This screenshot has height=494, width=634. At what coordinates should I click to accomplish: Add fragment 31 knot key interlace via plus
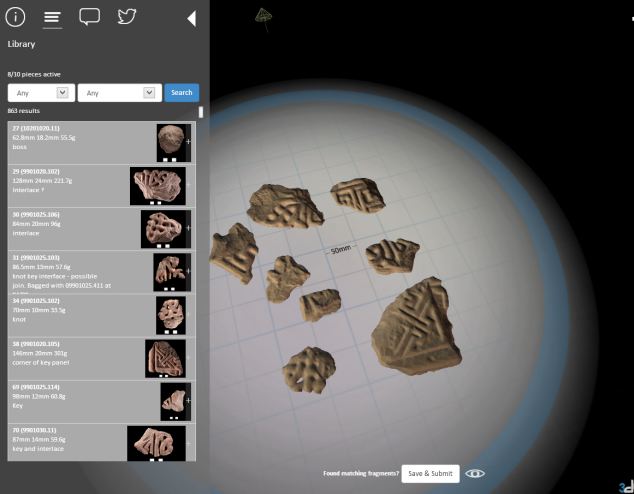pos(188,272)
